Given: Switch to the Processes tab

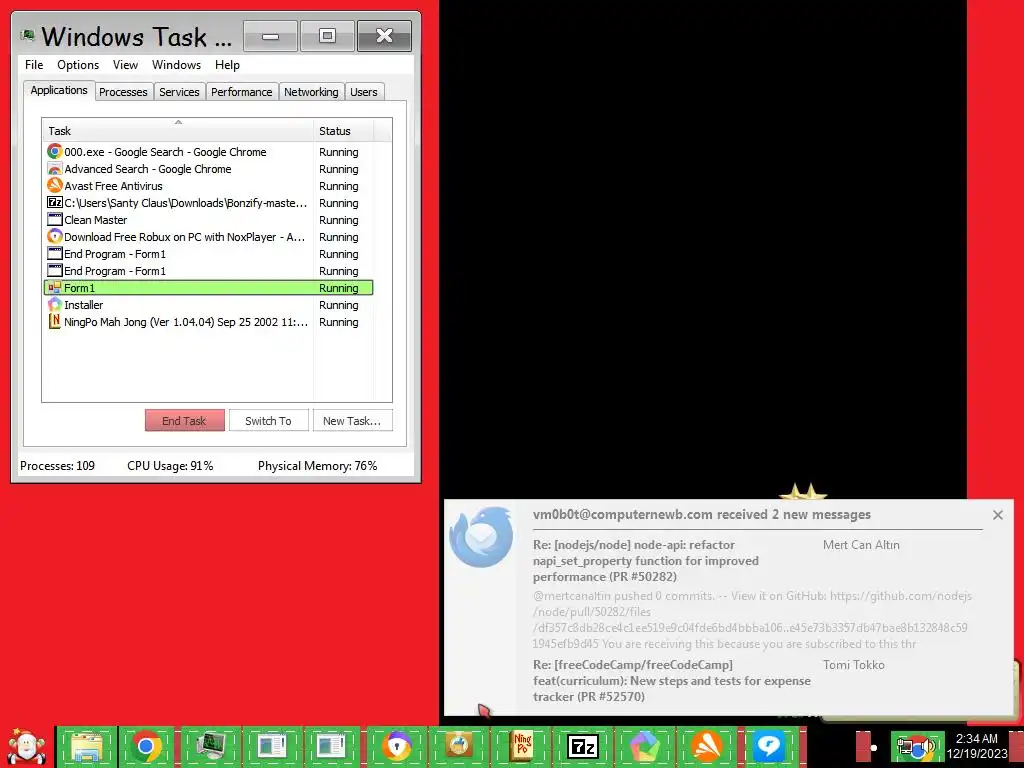Looking at the screenshot, I should 123,92.
